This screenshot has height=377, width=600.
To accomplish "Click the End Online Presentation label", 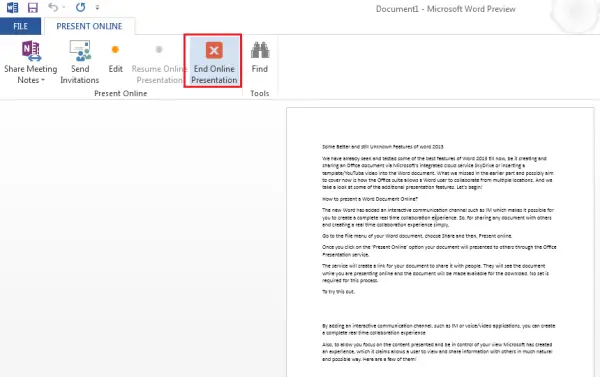I will [214, 74].
